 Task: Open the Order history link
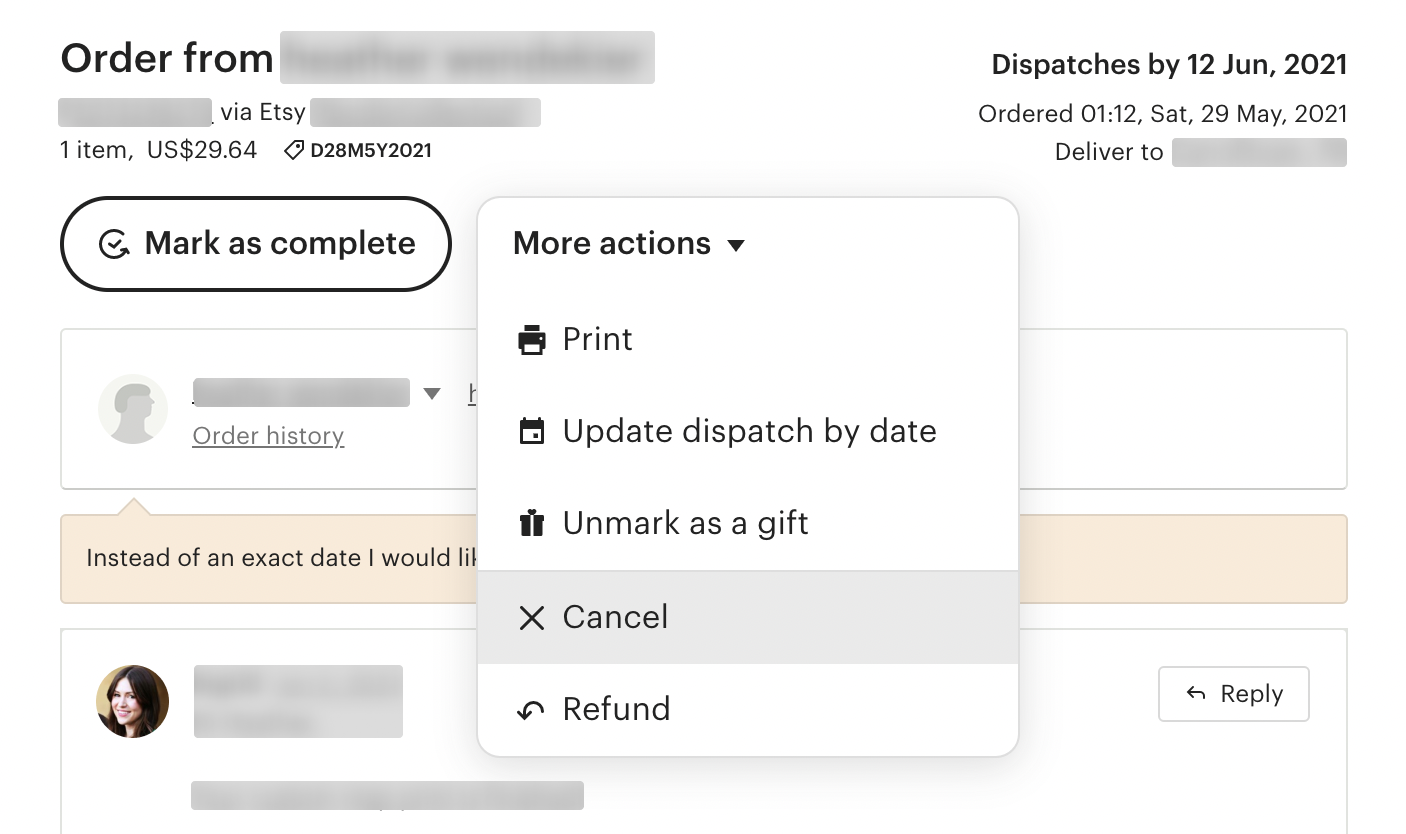(268, 436)
